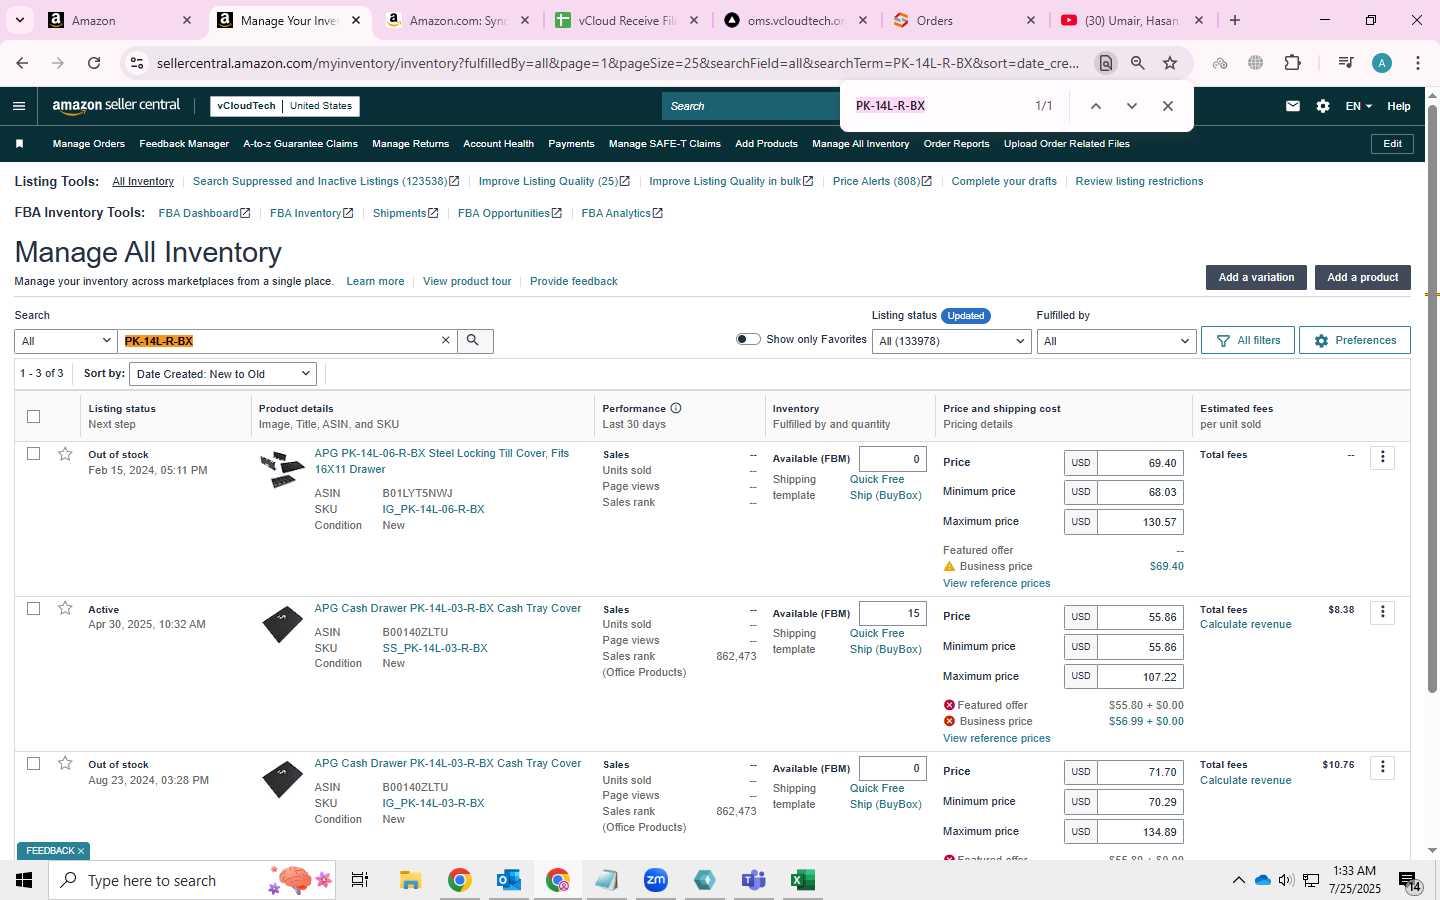This screenshot has width=1440, height=900.
Task: Go to Account Health
Action: coord(498,144)
